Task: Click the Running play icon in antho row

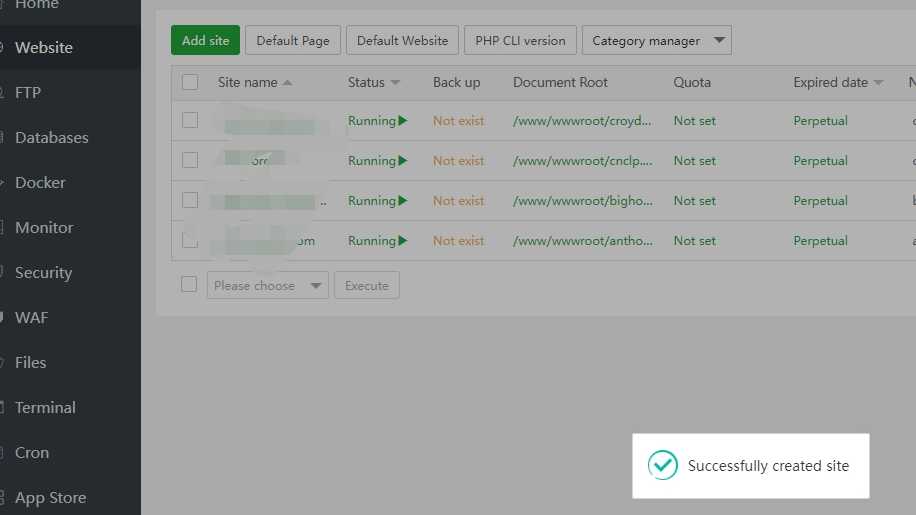Action: pos(403,241)
